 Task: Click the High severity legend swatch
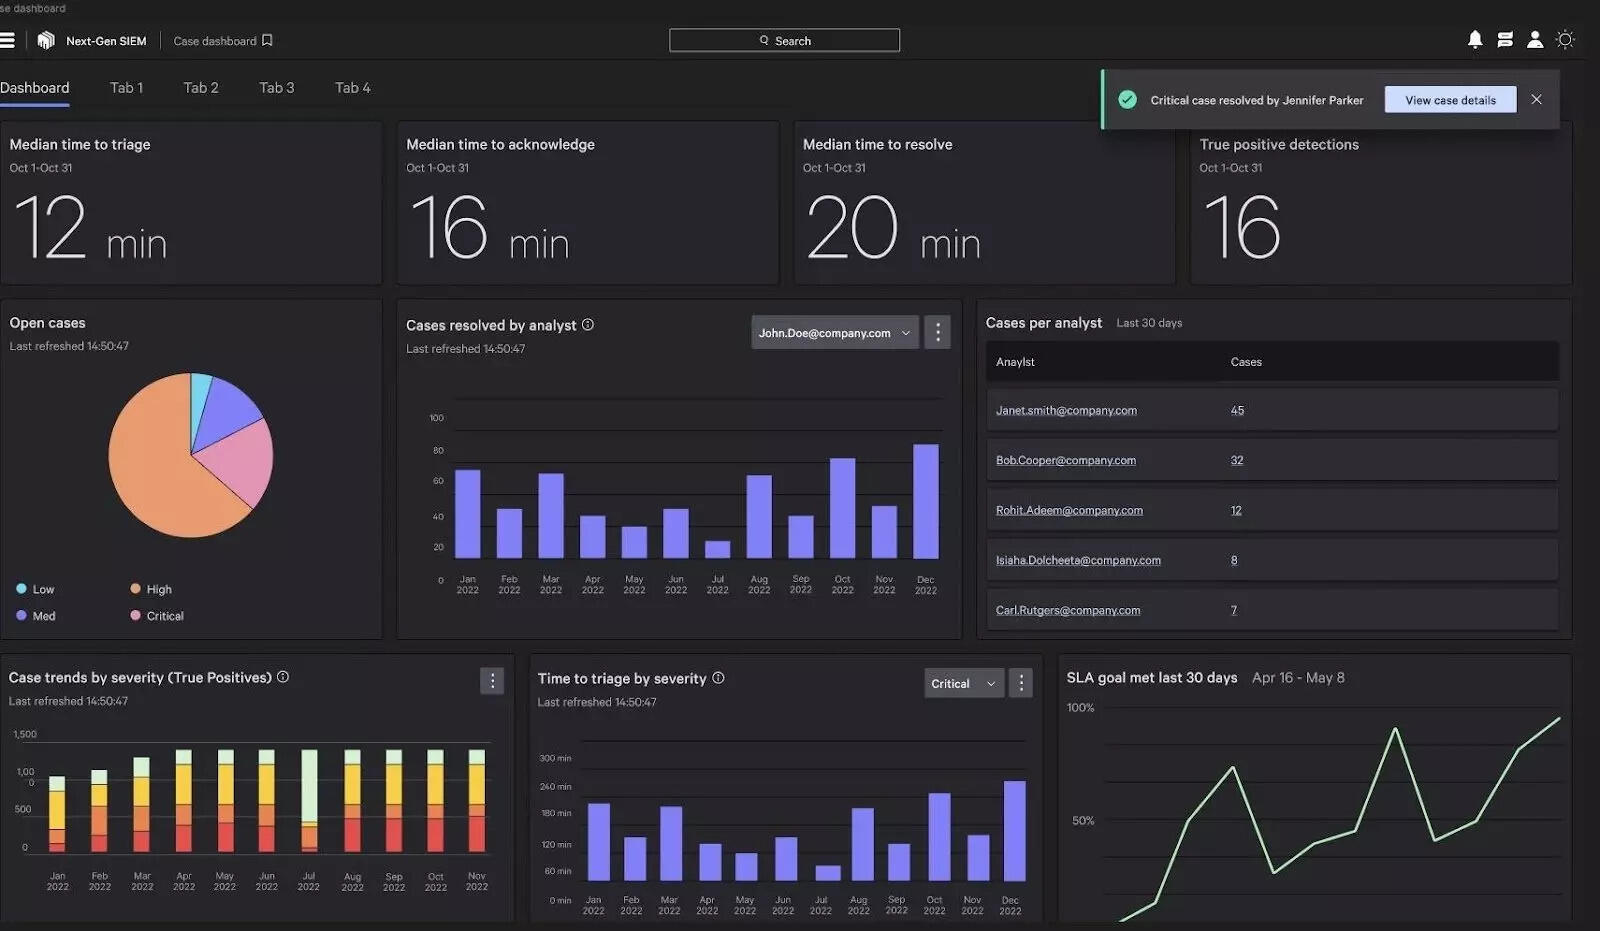[x=135, y=589]
